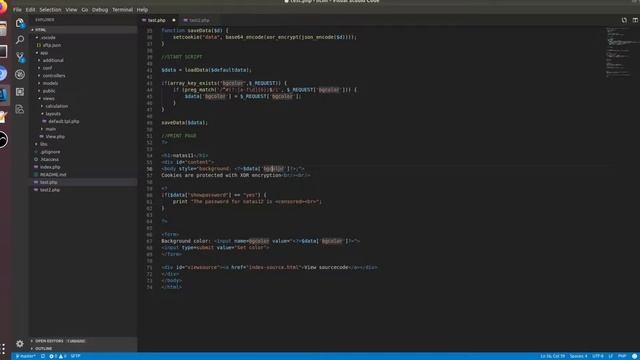Collapse the HTML root folder
Screen dimensions: 640x360
pyautogui.click(x=40, y=30)
